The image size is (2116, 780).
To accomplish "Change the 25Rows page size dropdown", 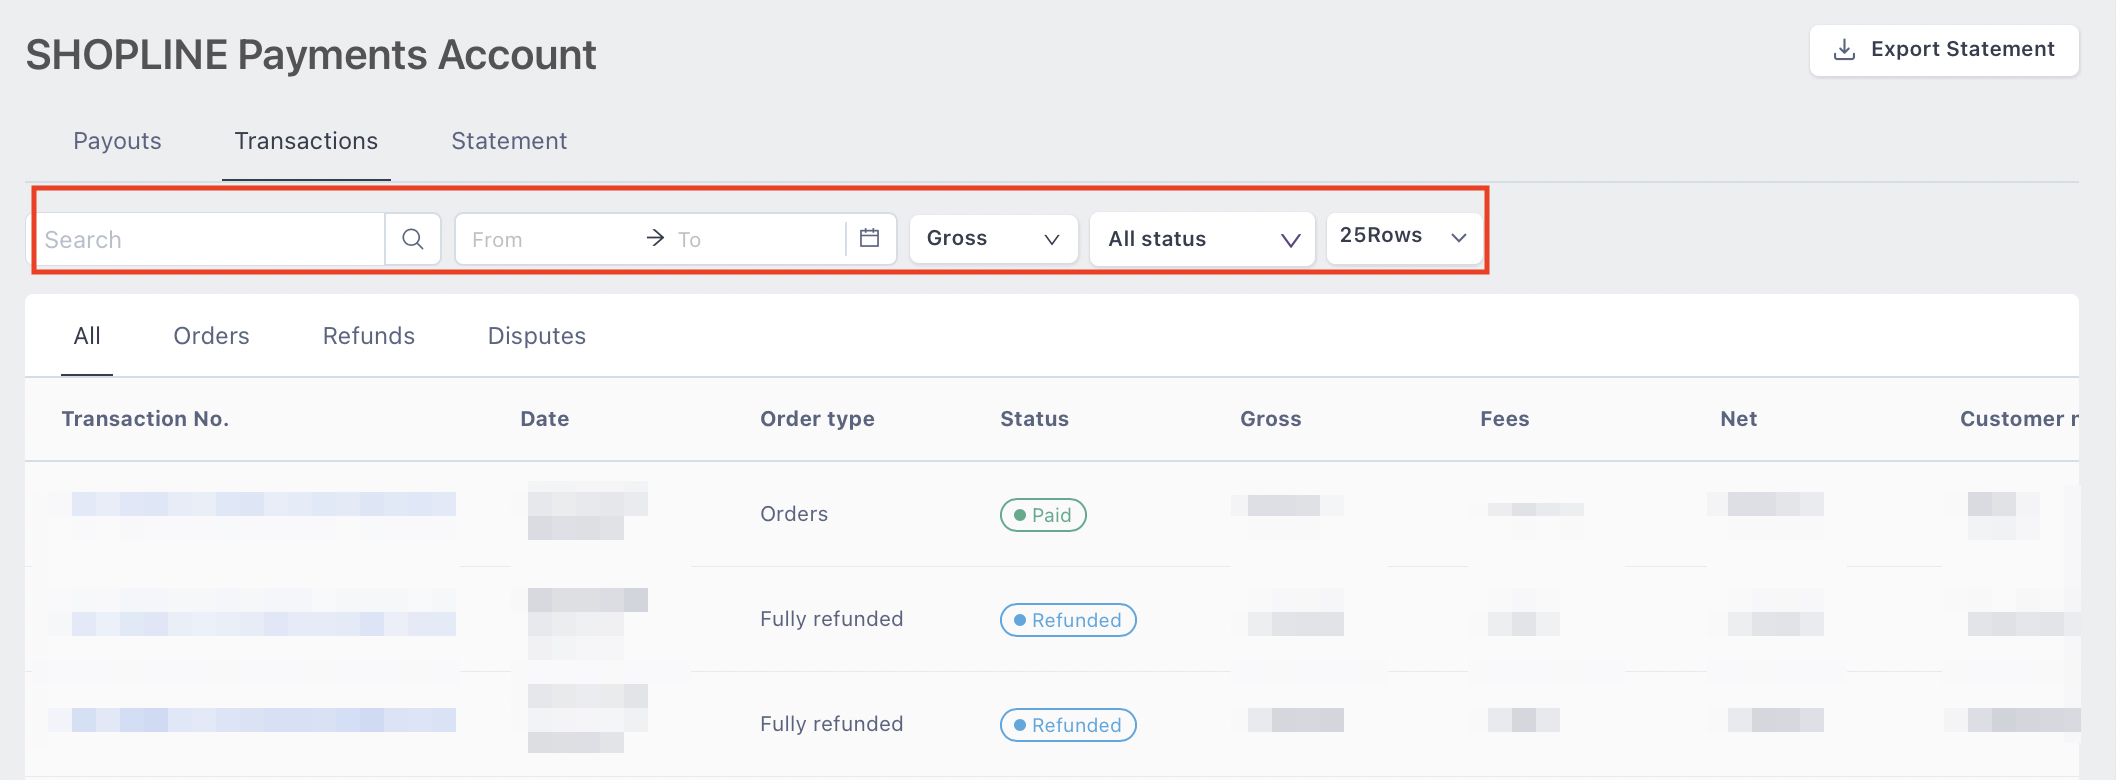I will (1404, 237).
